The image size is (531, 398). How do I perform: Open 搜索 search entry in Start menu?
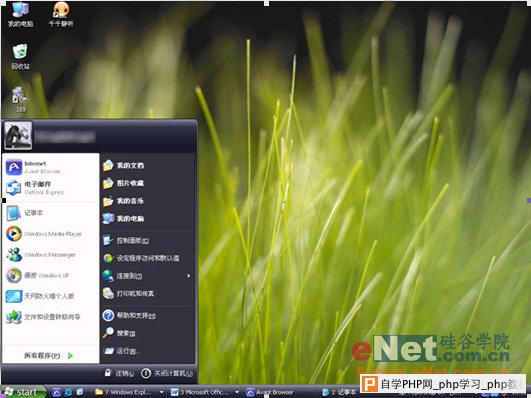147,333
